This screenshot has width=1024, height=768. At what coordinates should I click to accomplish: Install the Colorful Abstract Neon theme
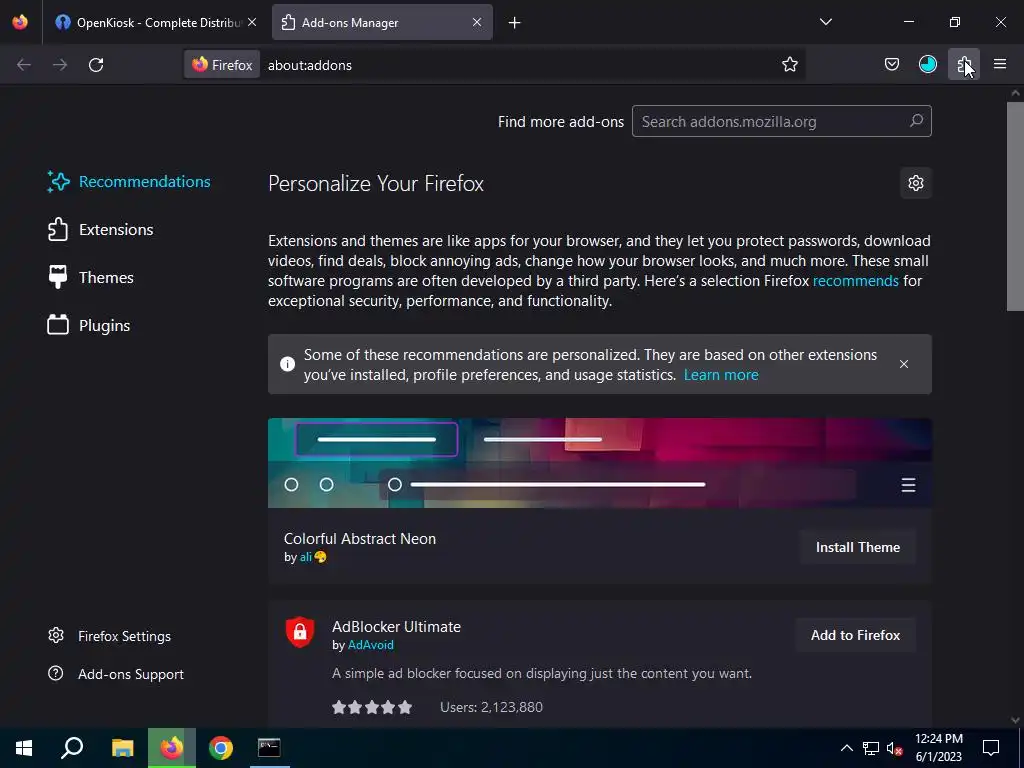[857, 547]
